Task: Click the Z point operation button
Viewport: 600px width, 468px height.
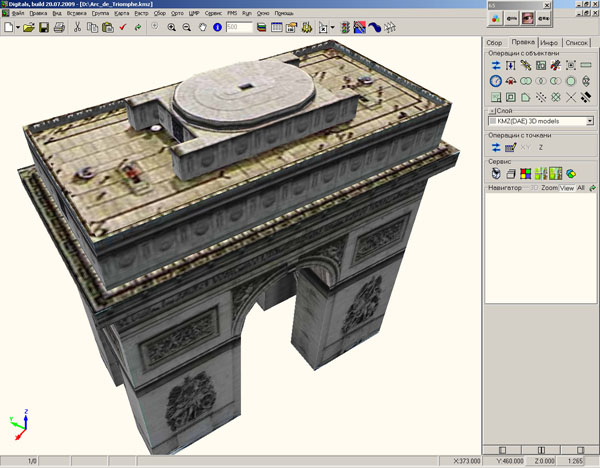Action: (541, 147)
